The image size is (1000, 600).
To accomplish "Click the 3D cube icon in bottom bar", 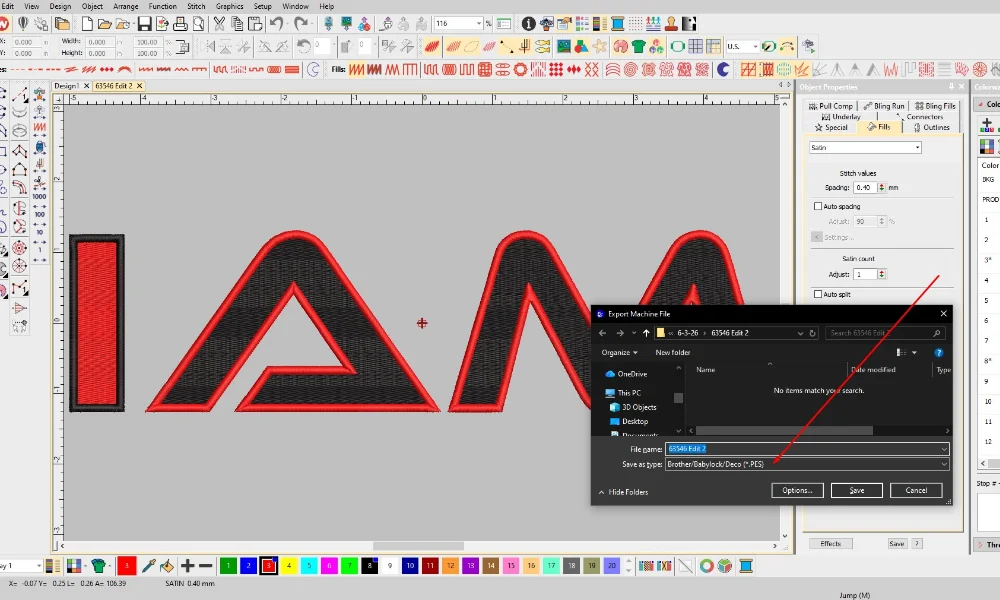I will tap(724, 566).
